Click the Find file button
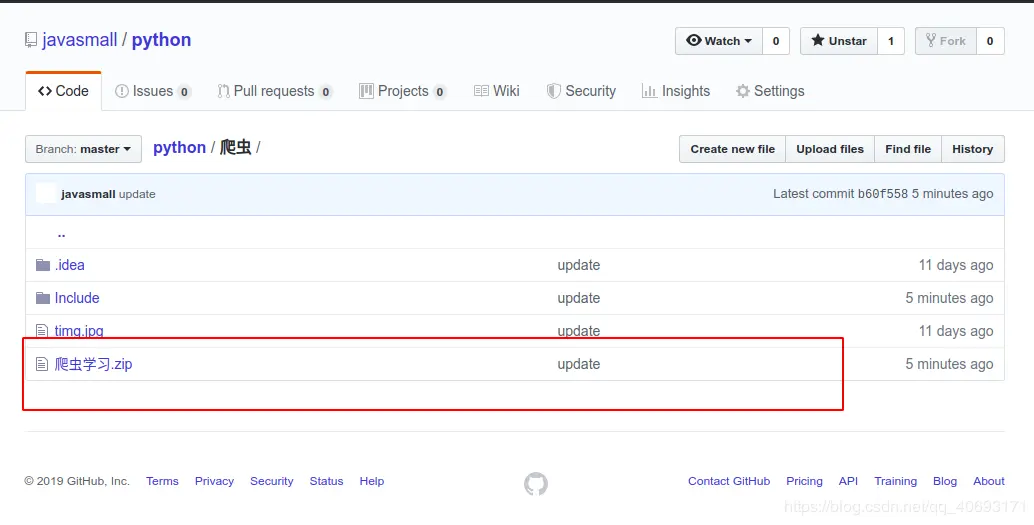The height and width of the screenshot is (525, 1034). [x=908, y=149]
